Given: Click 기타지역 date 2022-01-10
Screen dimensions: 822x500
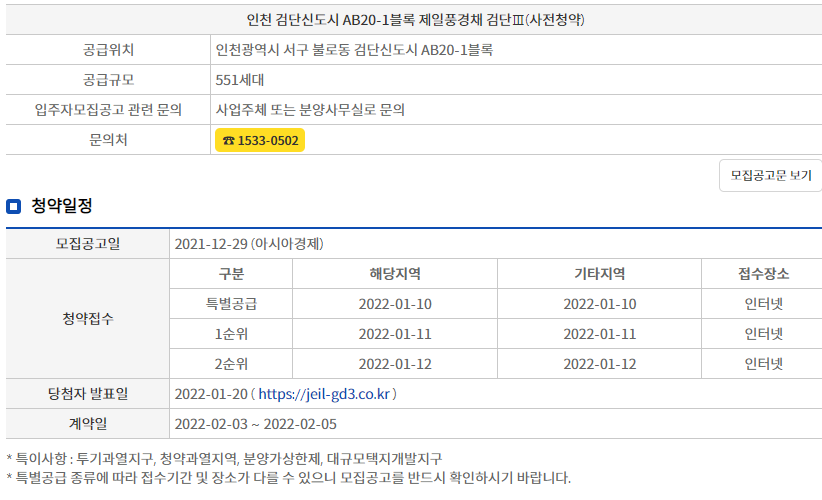Looking at the screenshot, I should [600, 304].
